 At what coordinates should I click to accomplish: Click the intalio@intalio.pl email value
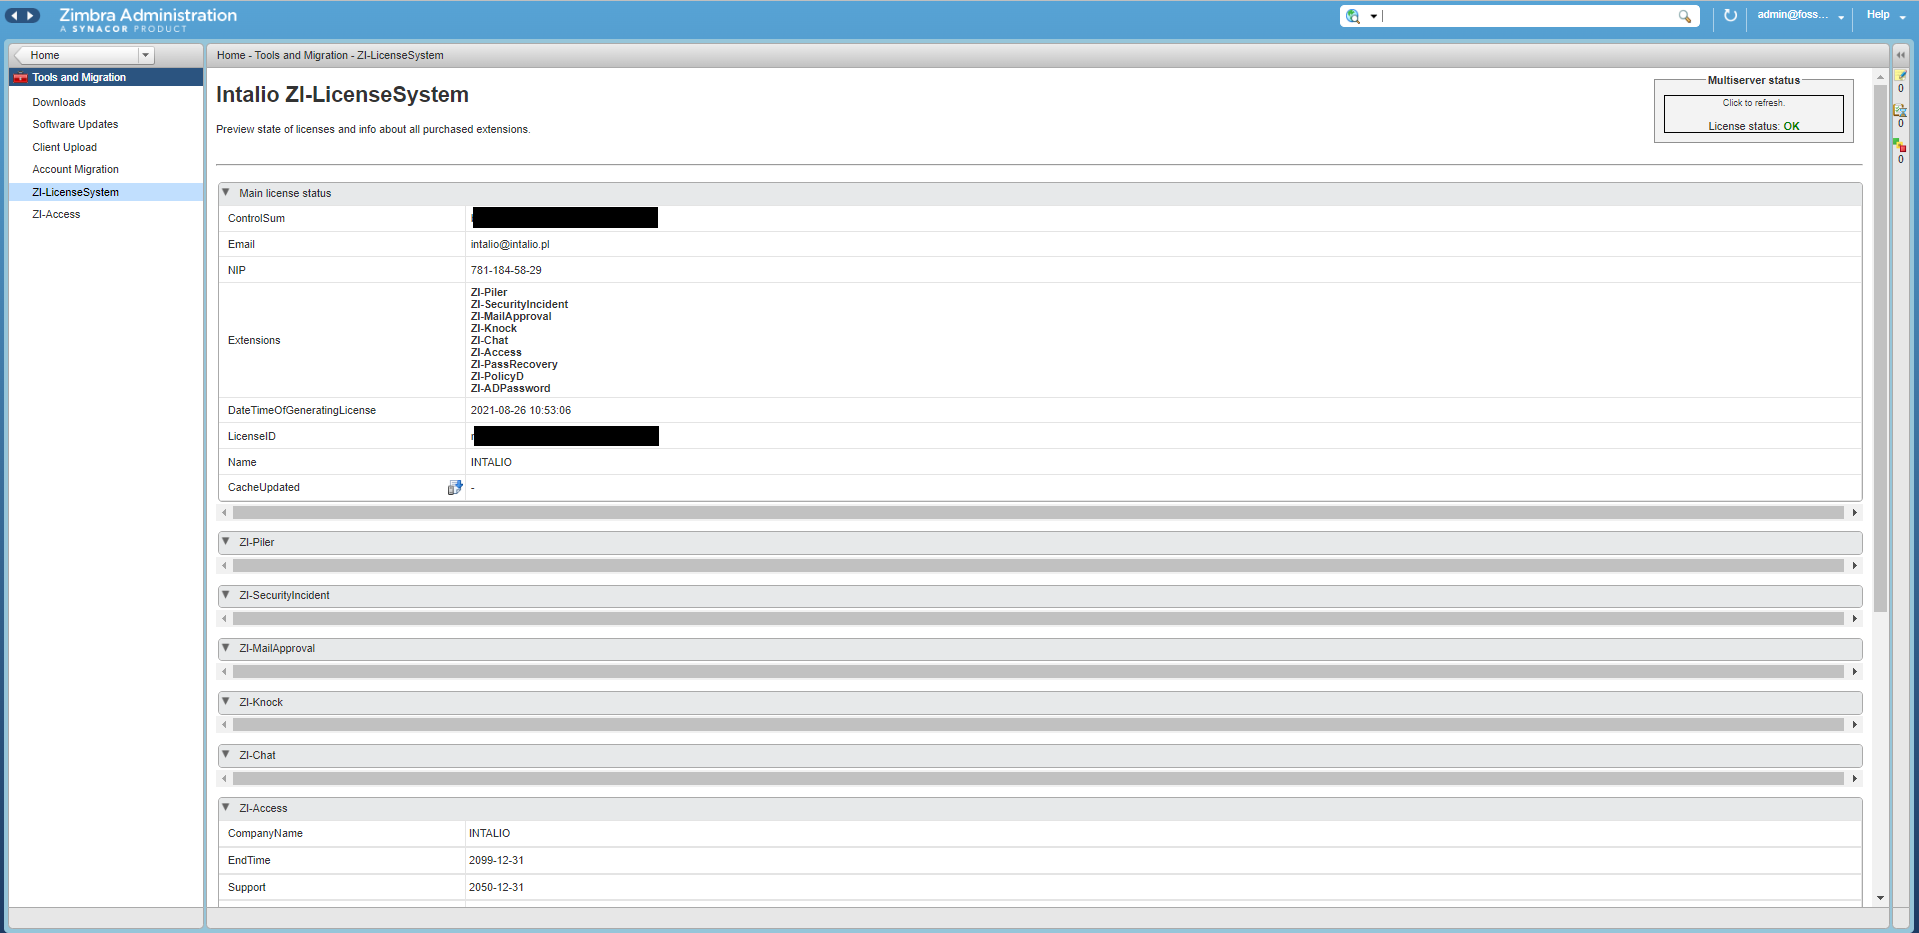(510, 244)
